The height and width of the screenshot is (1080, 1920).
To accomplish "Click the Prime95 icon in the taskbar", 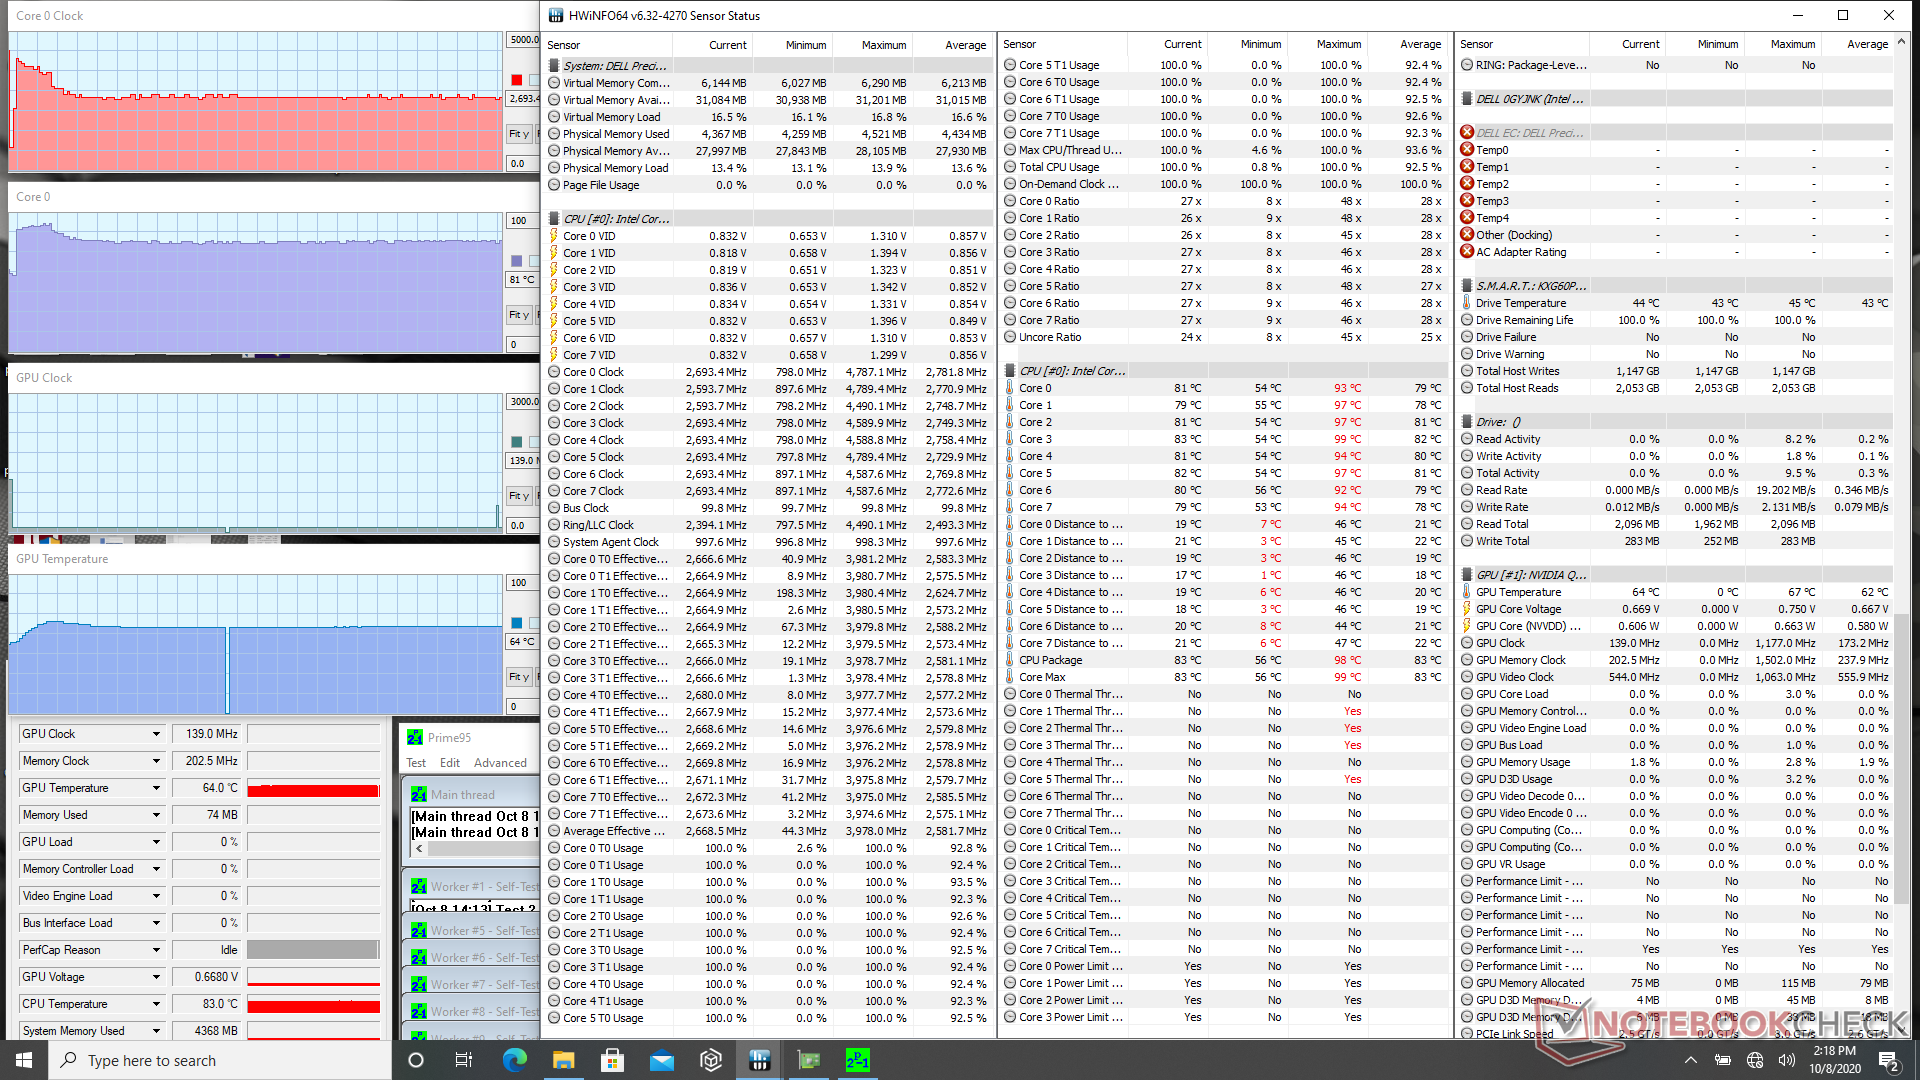I will [x=857, y=1060].
